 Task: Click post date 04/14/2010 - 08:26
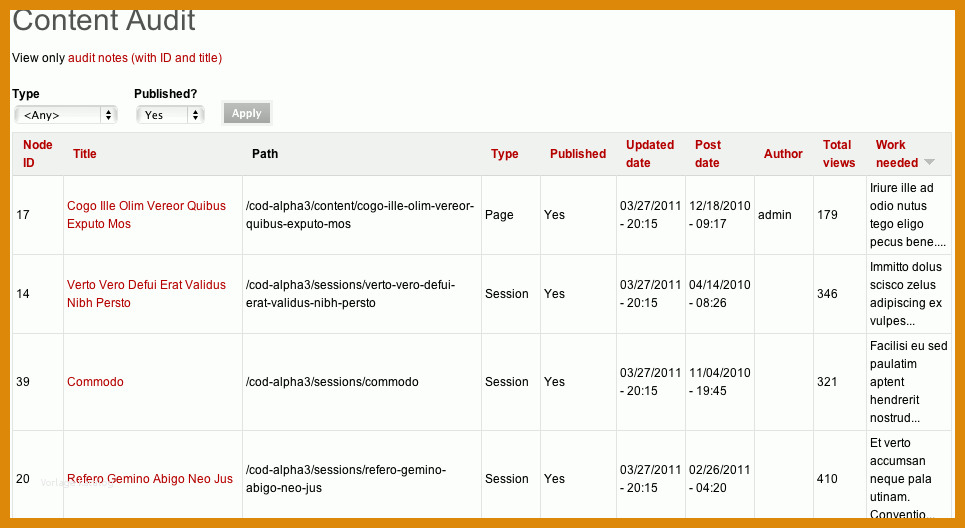[x=719, y=294]
